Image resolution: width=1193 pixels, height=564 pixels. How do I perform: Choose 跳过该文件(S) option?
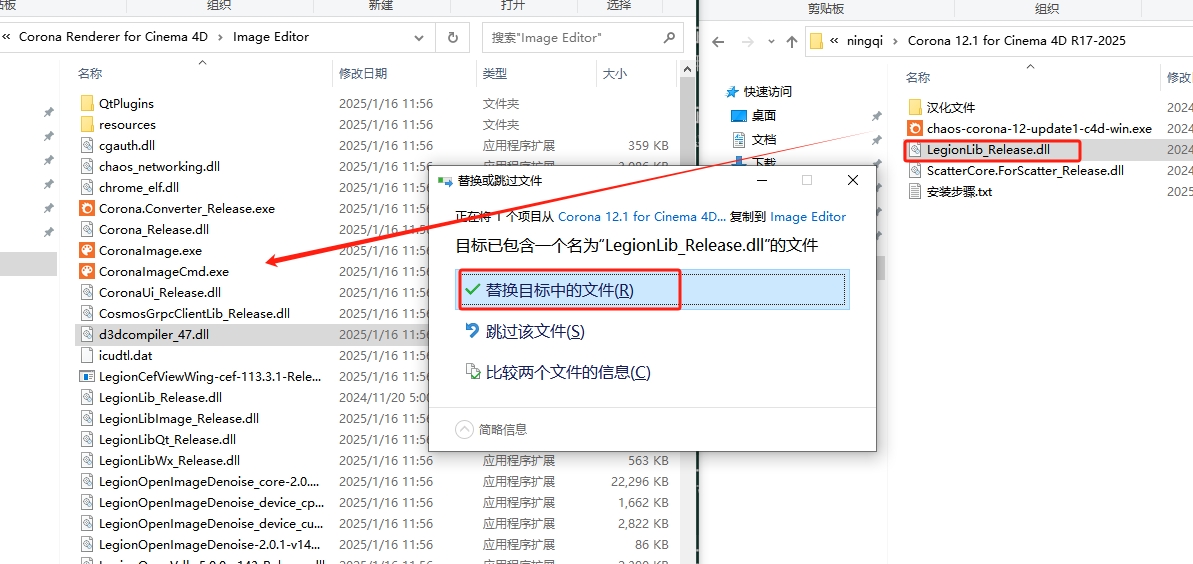click(535, 331)
